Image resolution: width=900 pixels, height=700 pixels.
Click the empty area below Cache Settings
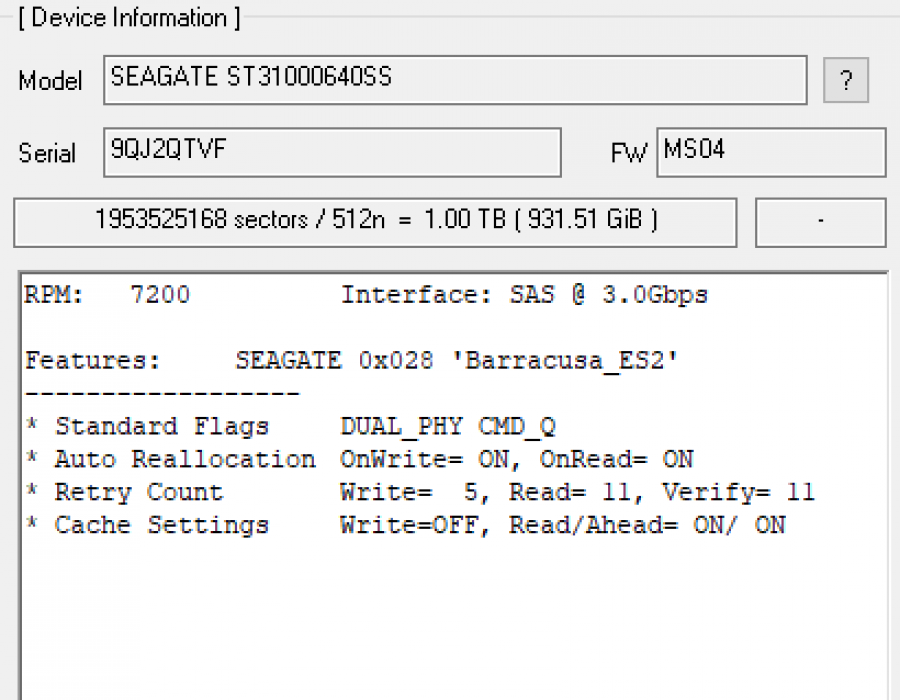click(x=450, y=620)
